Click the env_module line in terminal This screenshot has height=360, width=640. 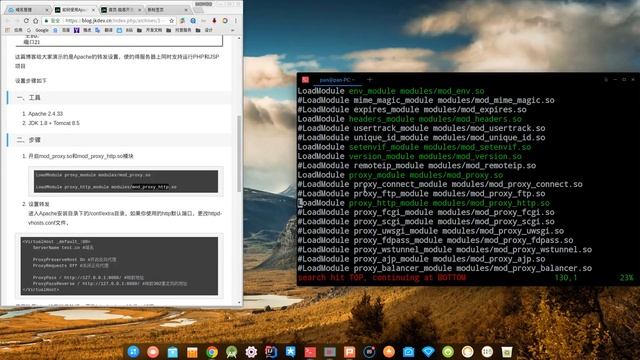coord(391,91)
